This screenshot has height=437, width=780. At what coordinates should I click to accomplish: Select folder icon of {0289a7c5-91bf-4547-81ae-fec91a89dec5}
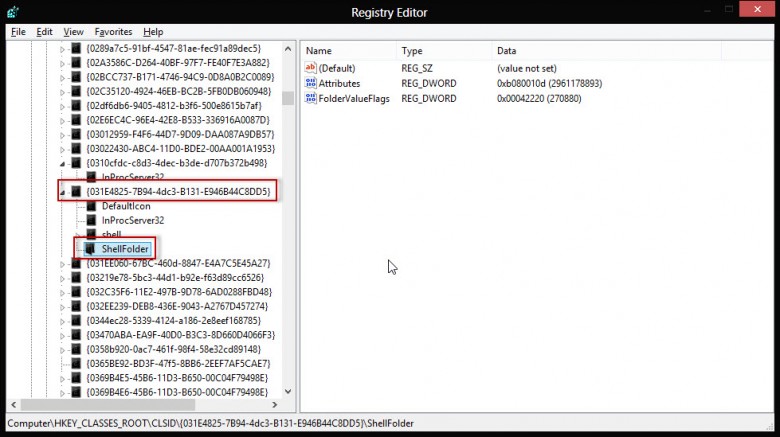click(x=76, y=48)
